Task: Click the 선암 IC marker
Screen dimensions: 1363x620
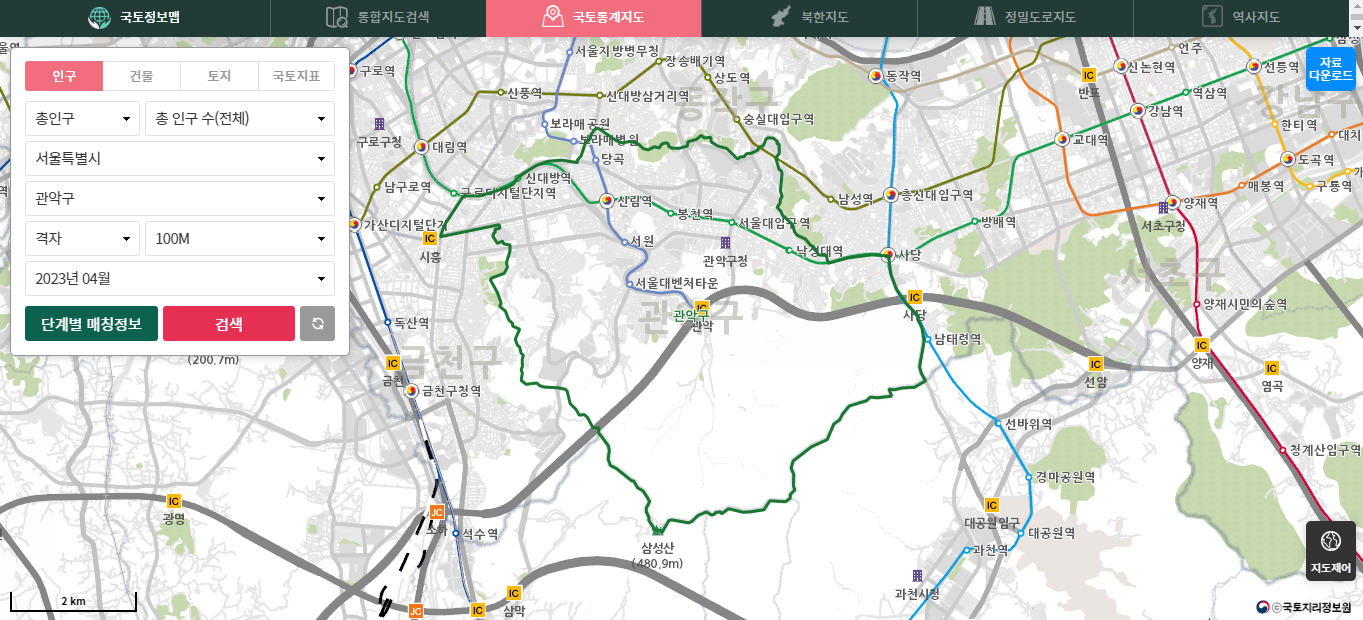Action: click(x=1095, y=364)
